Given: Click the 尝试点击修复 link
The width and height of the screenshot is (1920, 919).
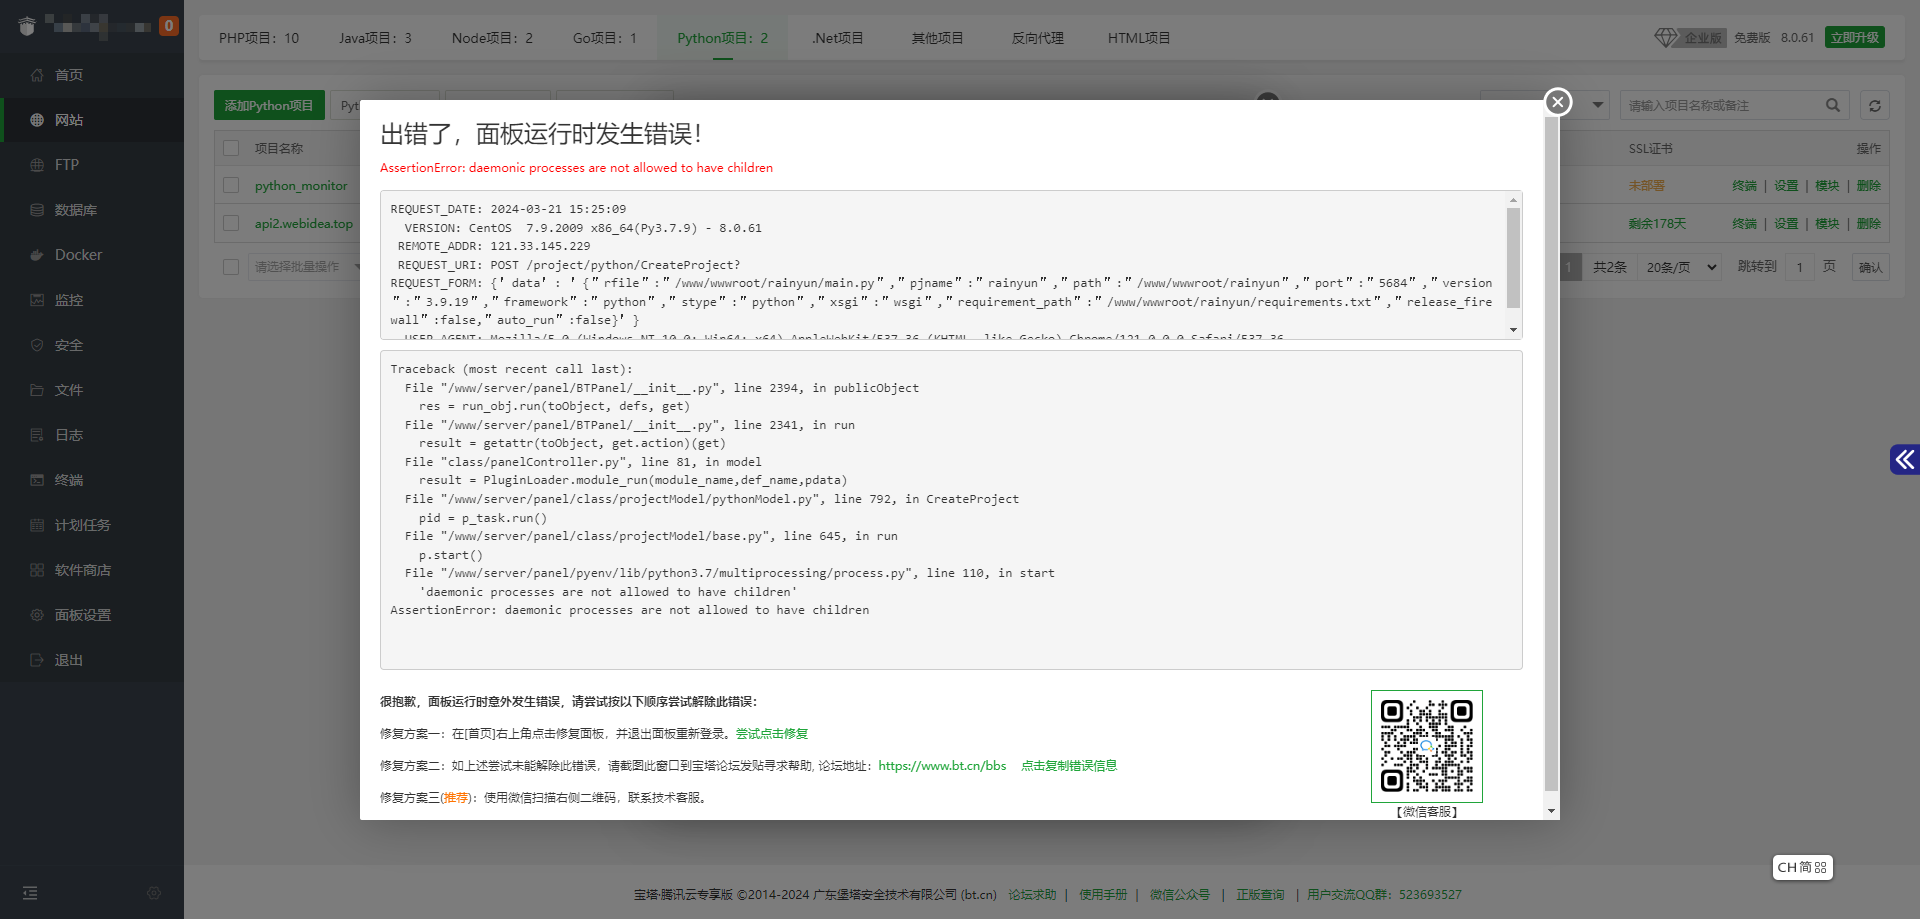Looking at the screenshot, I should pos(772,733).
